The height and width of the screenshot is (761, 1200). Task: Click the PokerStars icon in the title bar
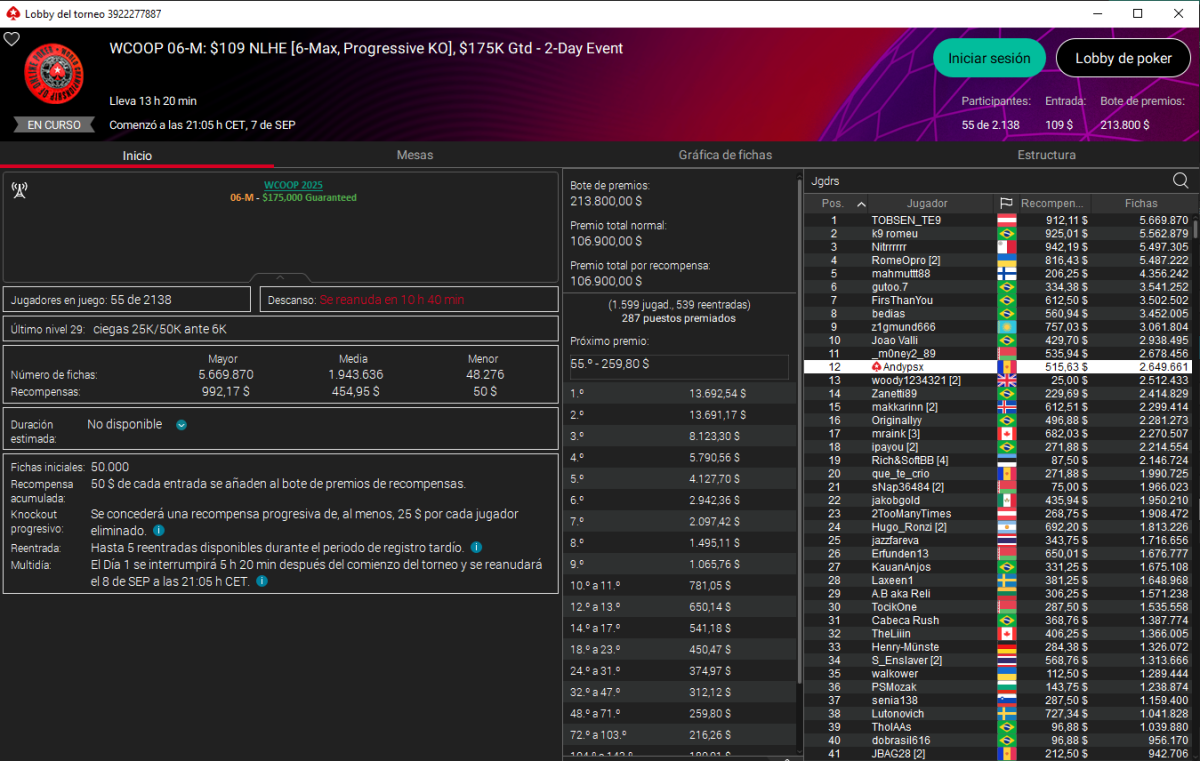coord(13,14)
